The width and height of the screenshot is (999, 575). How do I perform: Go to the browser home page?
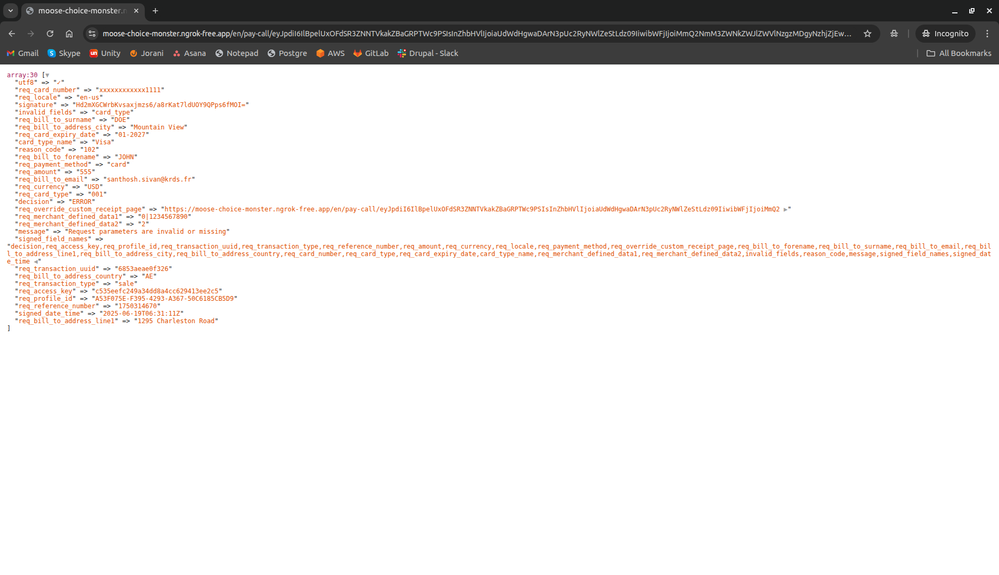(70, 33)
